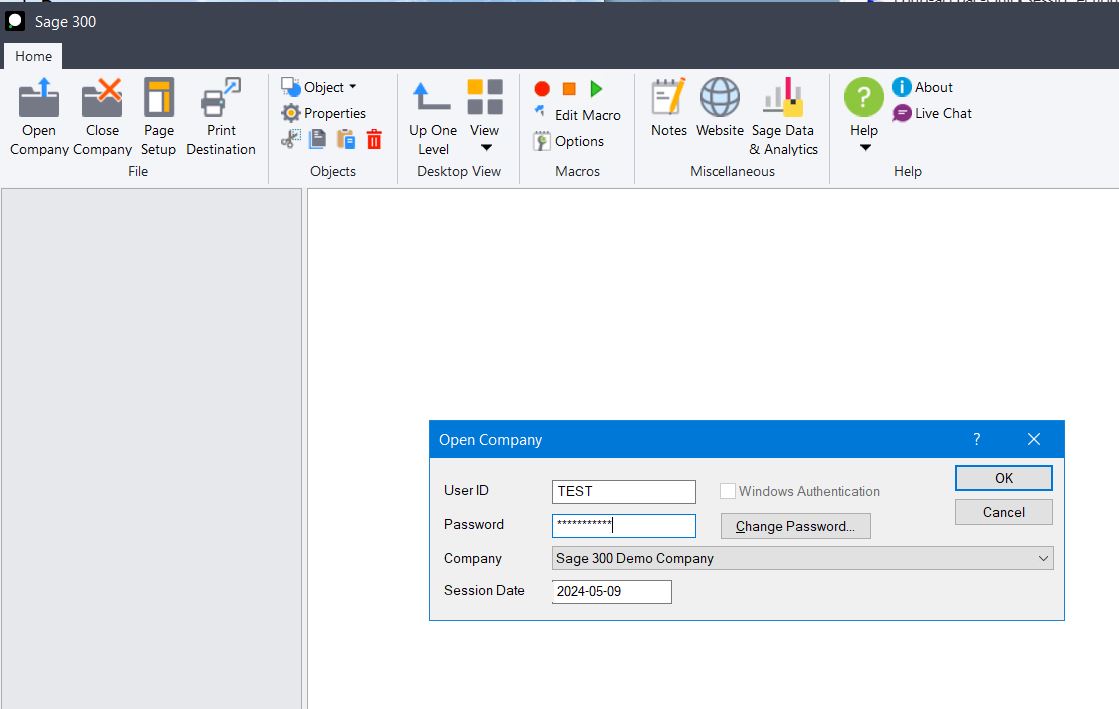The height and width of the screenshot is (709, 1119).
Task: Expand the View dropdown
Action: tap(485, 116)
